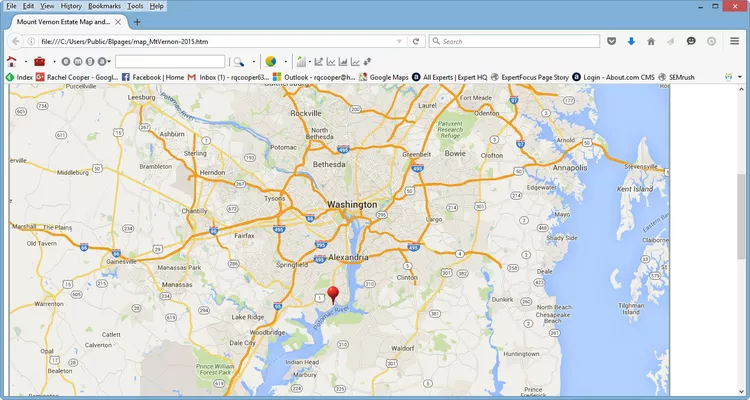Select the Mount Vernon Estate Map tab
This screenshot has height=400, width=750.
pyautogui.click(x=60, y=22)
